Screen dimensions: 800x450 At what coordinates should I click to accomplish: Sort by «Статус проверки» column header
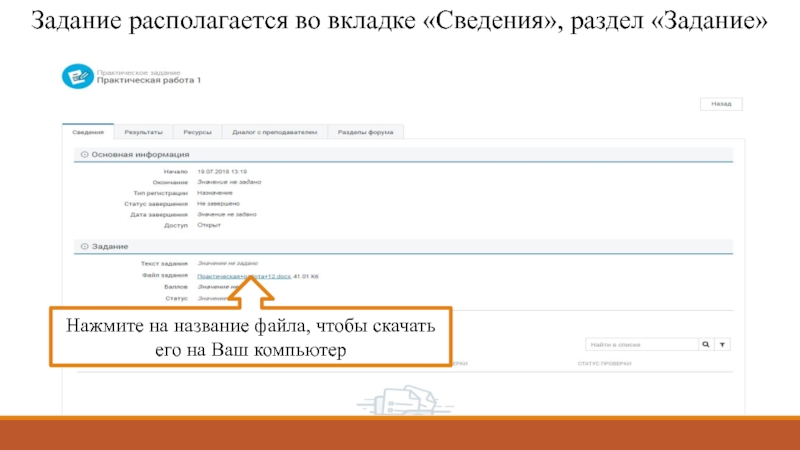[604, 364]
